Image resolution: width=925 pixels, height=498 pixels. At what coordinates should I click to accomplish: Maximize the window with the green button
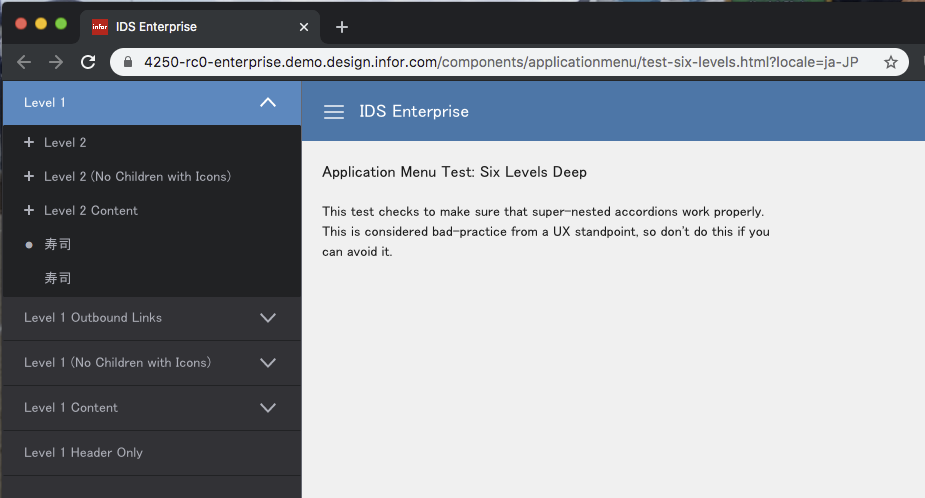click(61, 24)
